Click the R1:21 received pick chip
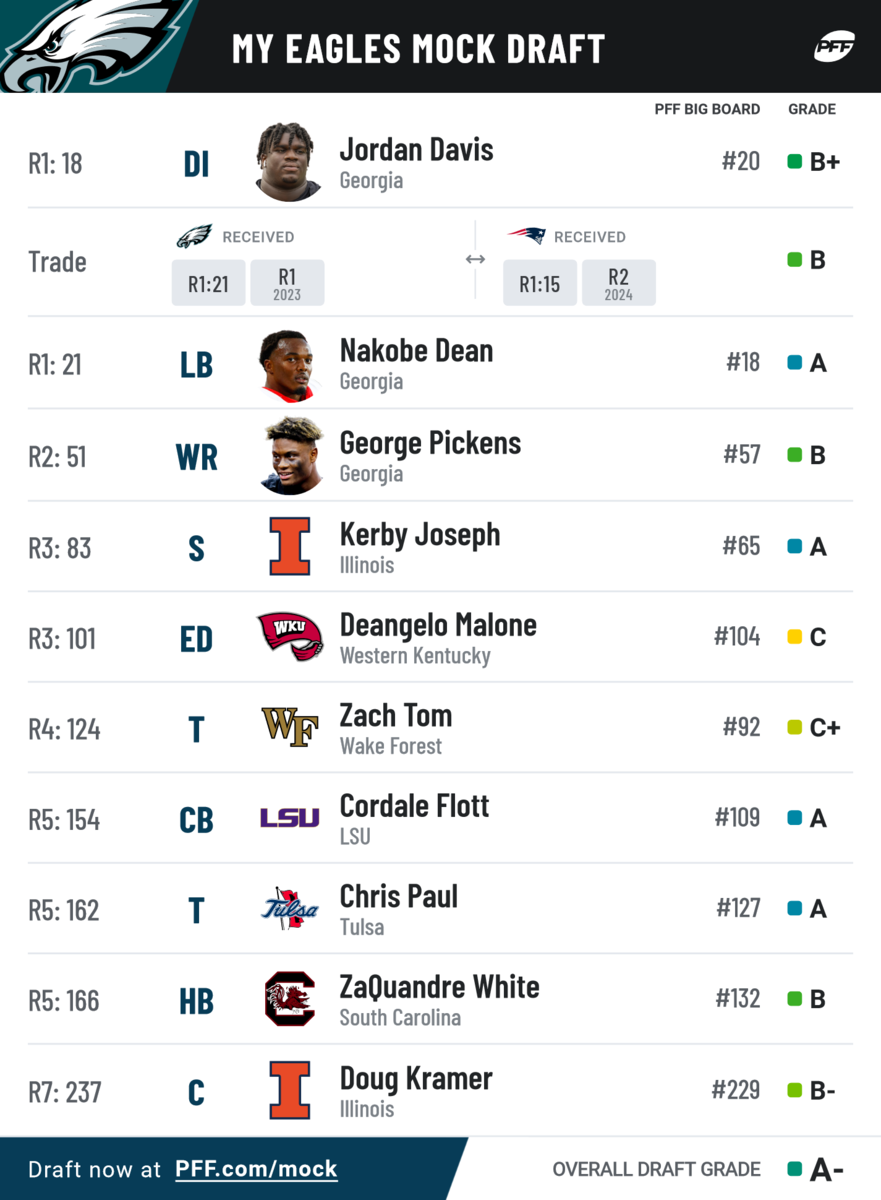 [x=208, y=283]
